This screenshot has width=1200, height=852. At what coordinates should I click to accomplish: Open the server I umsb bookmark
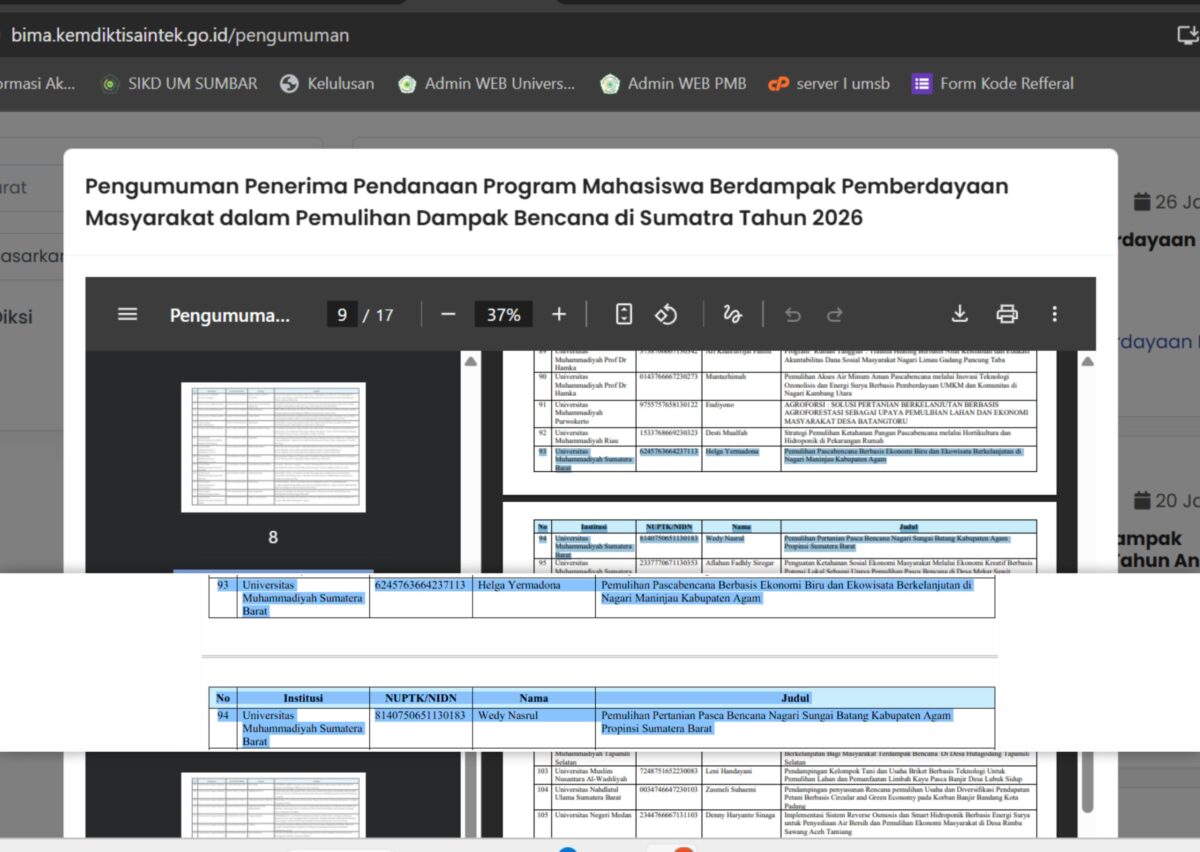tap(829, 84)
